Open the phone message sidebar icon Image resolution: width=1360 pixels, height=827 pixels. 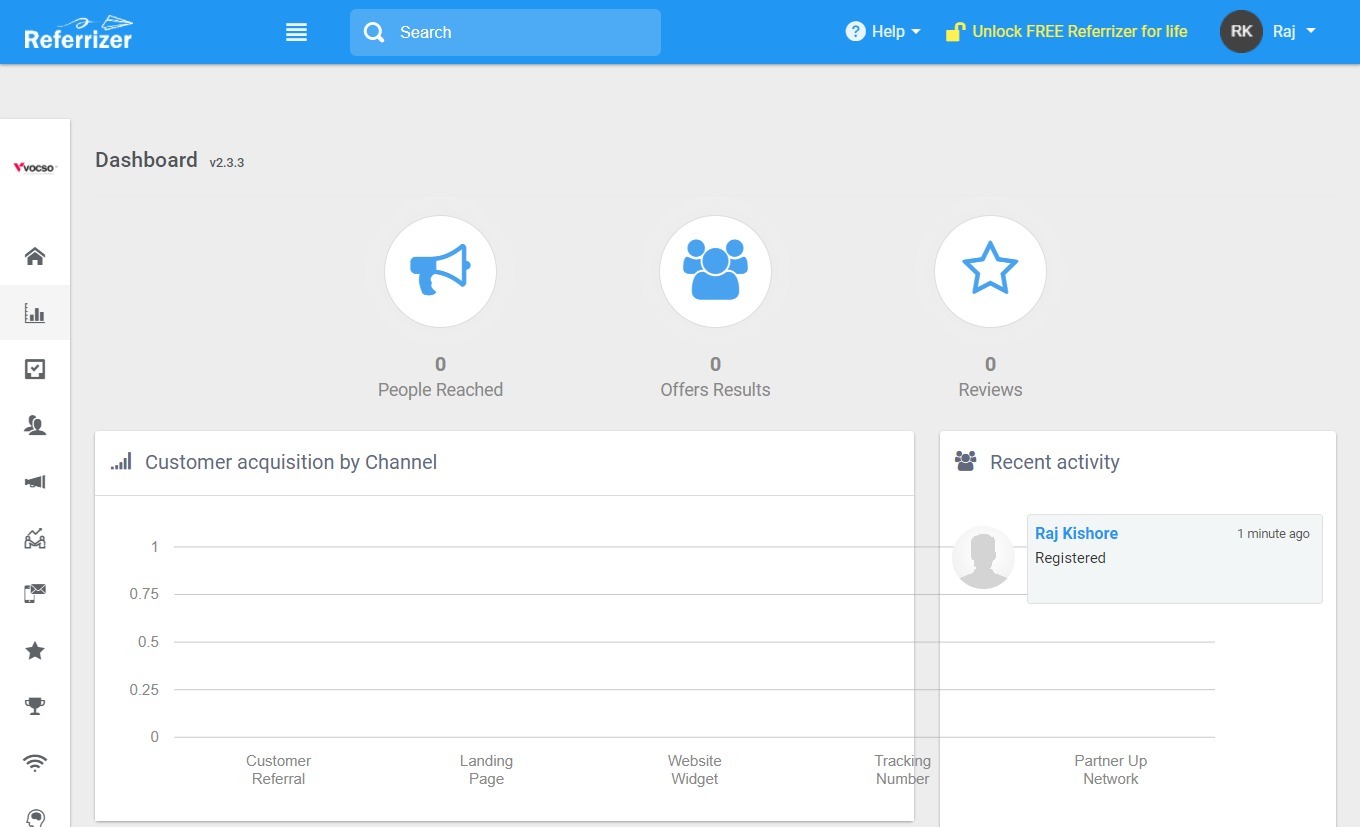pos(35,594)
